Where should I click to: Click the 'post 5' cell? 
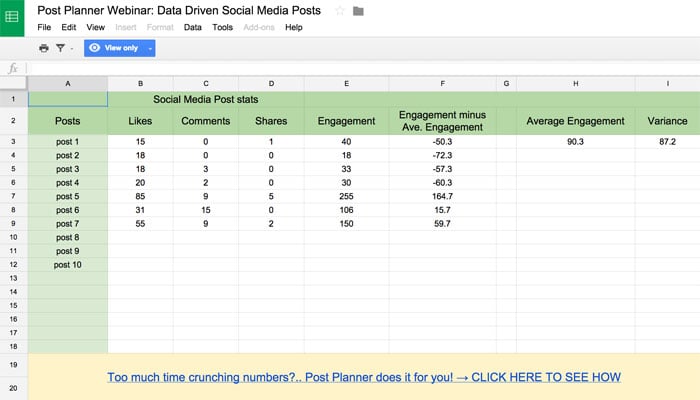[67, 196]
